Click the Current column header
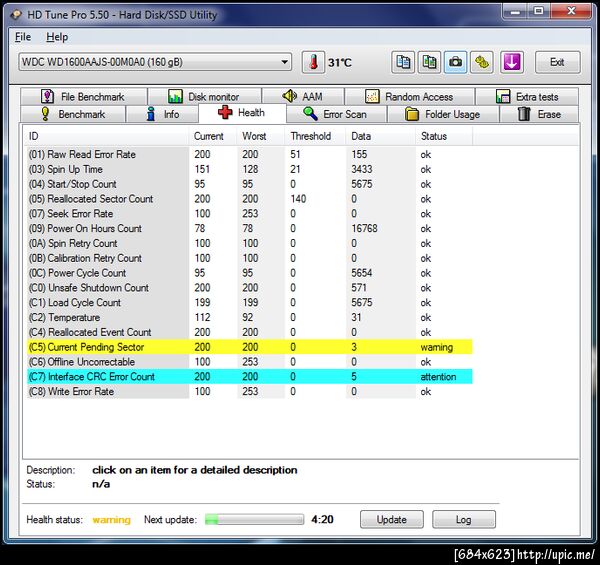Viewport: 600px width, 565px height. tap(213, 136)
